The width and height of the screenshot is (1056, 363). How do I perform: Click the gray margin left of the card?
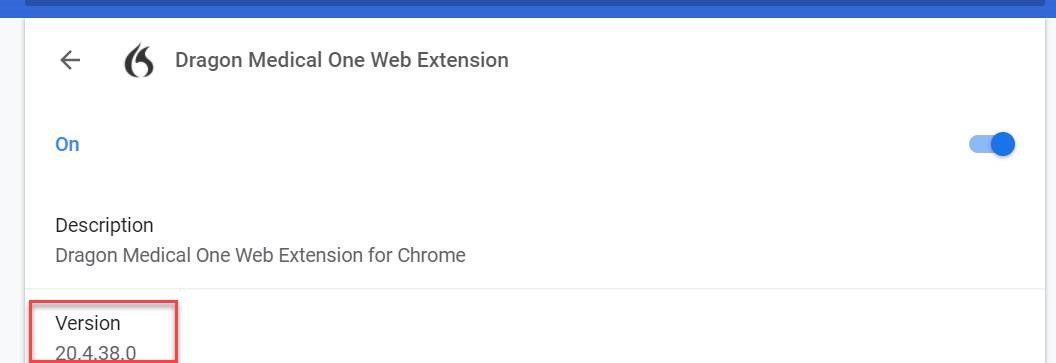[11, 191]
